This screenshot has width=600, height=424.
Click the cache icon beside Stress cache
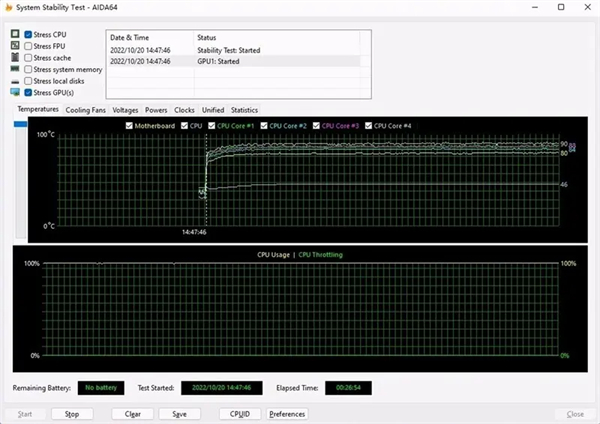(14, 58)
